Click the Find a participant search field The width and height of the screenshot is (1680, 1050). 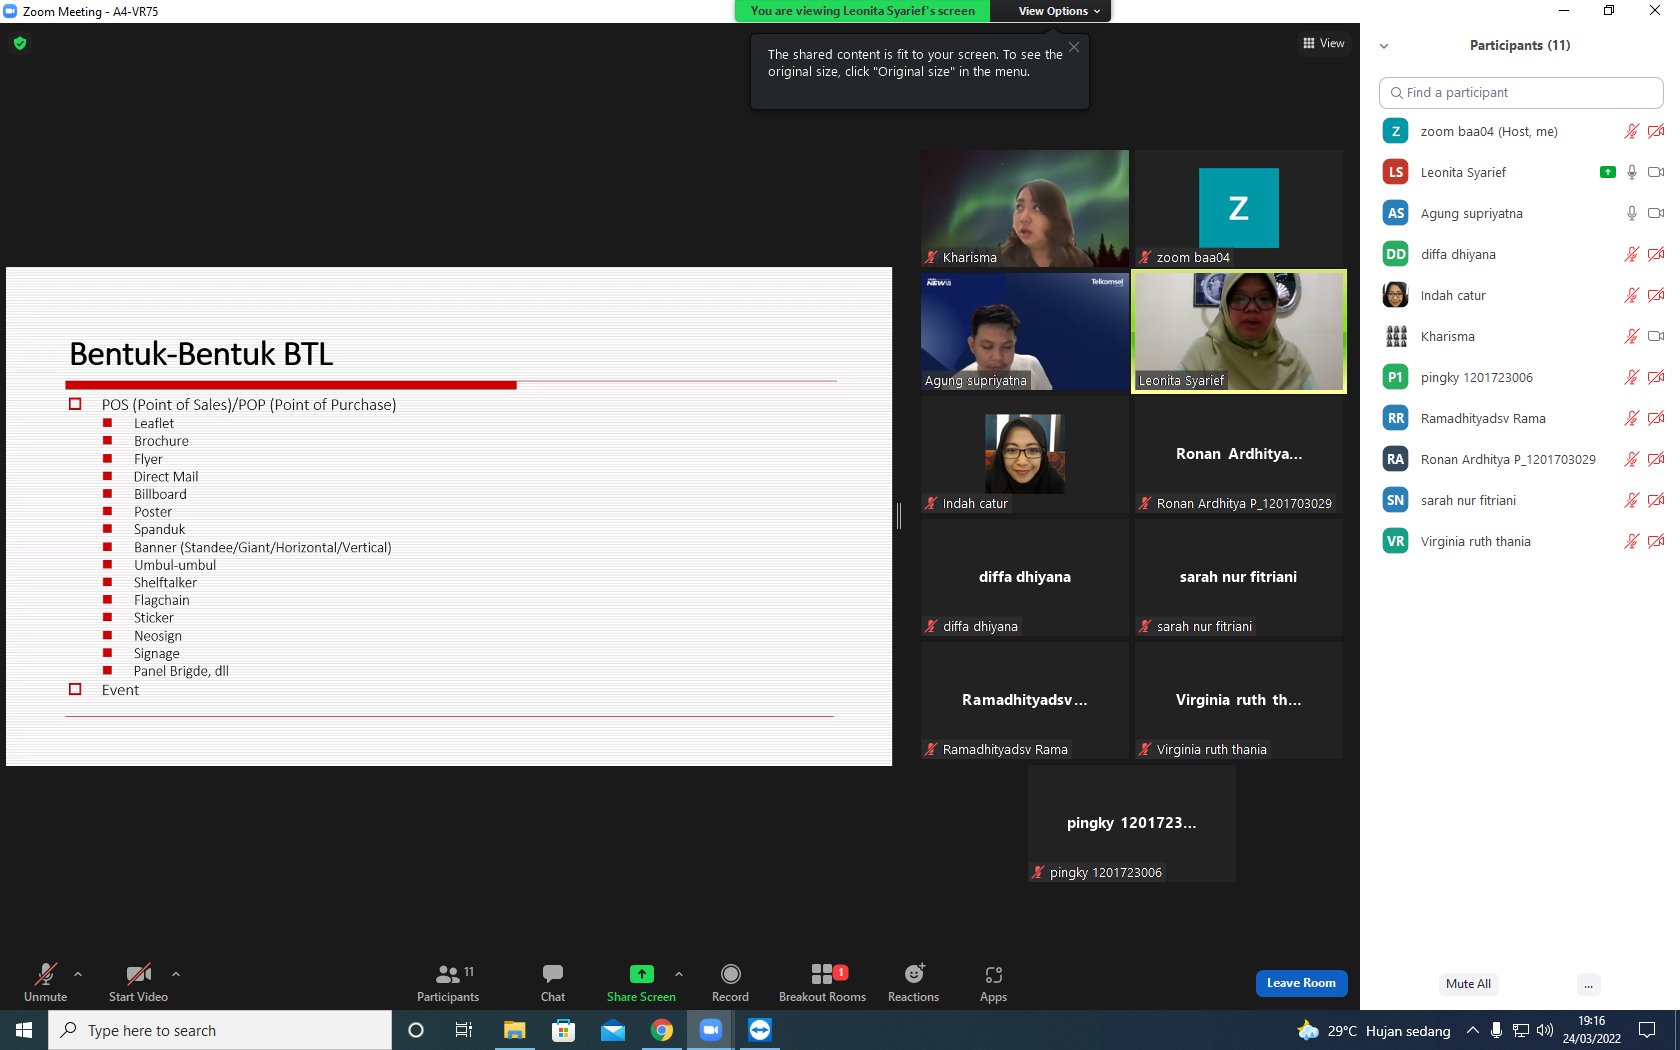[x=1520, y=92]
